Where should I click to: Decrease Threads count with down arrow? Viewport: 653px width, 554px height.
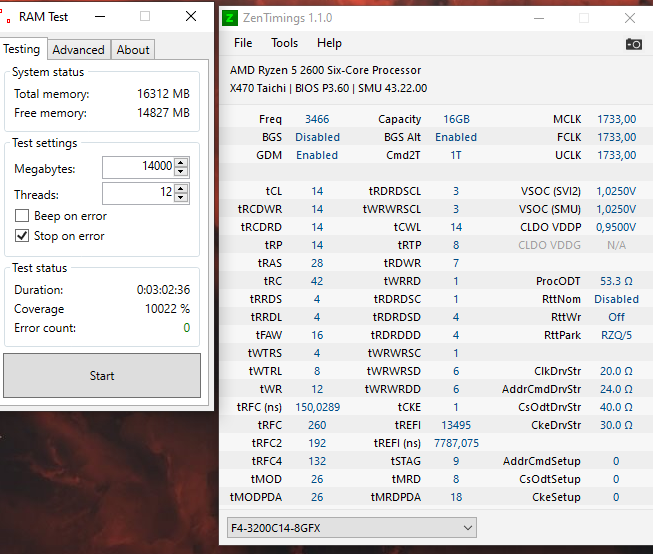tap(180, 197)
